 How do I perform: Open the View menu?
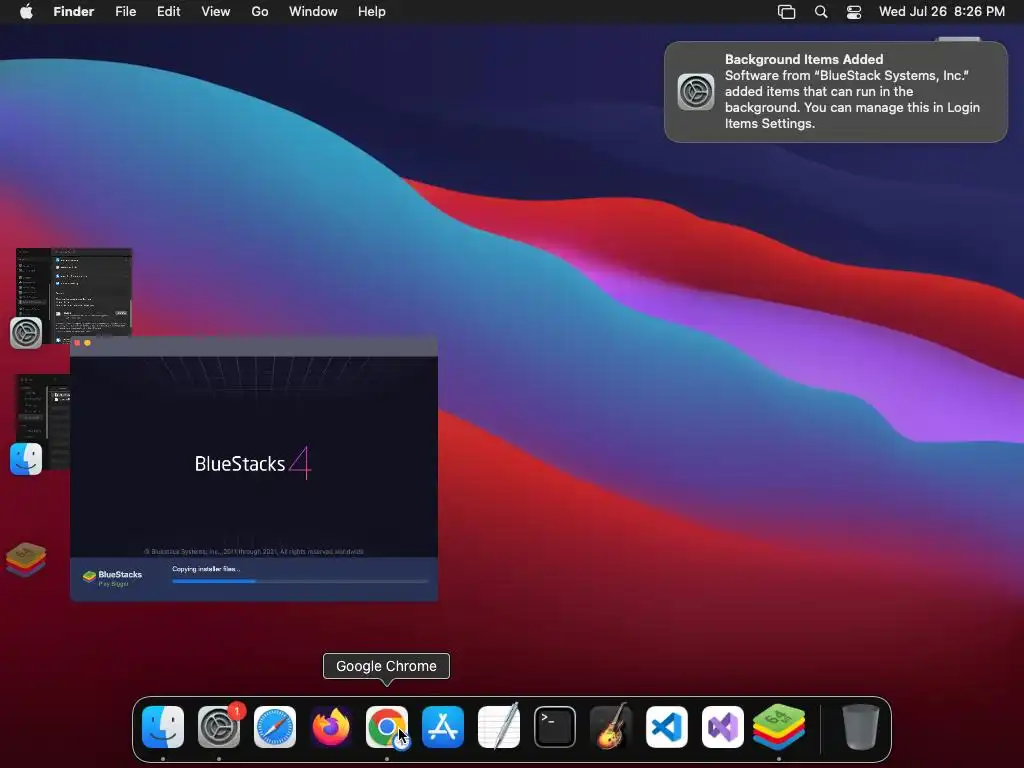coord(216,11)
